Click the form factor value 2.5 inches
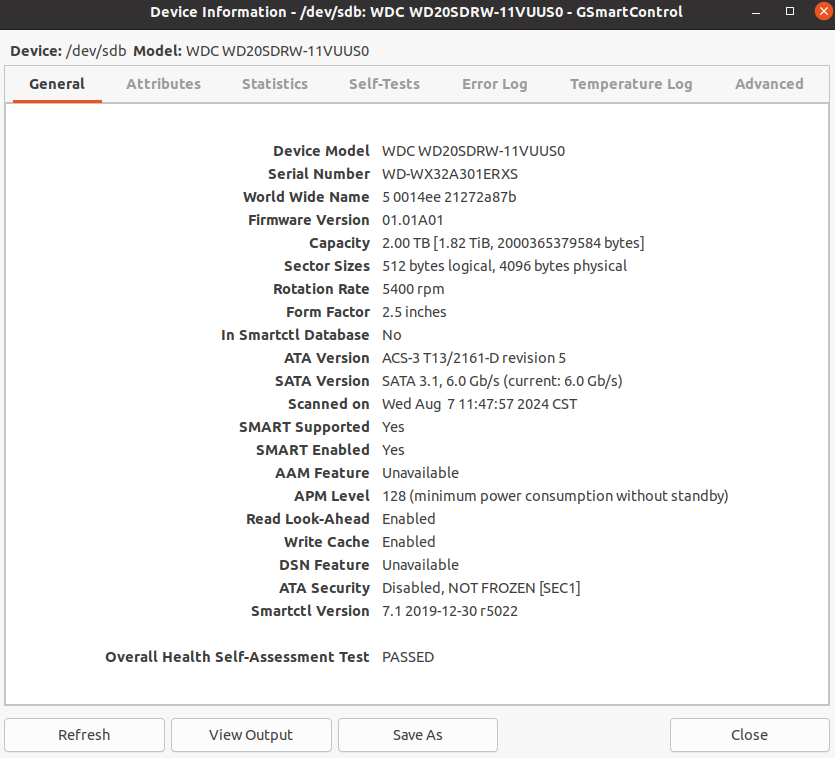835x758 pixels. tap(414, 312)
